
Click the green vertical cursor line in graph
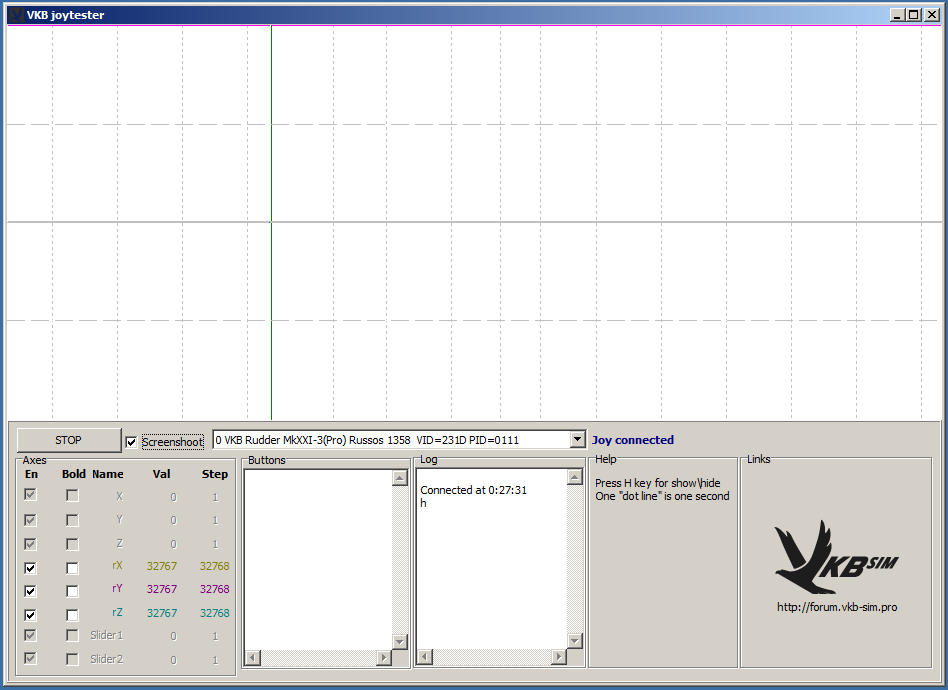coord(271,223)
